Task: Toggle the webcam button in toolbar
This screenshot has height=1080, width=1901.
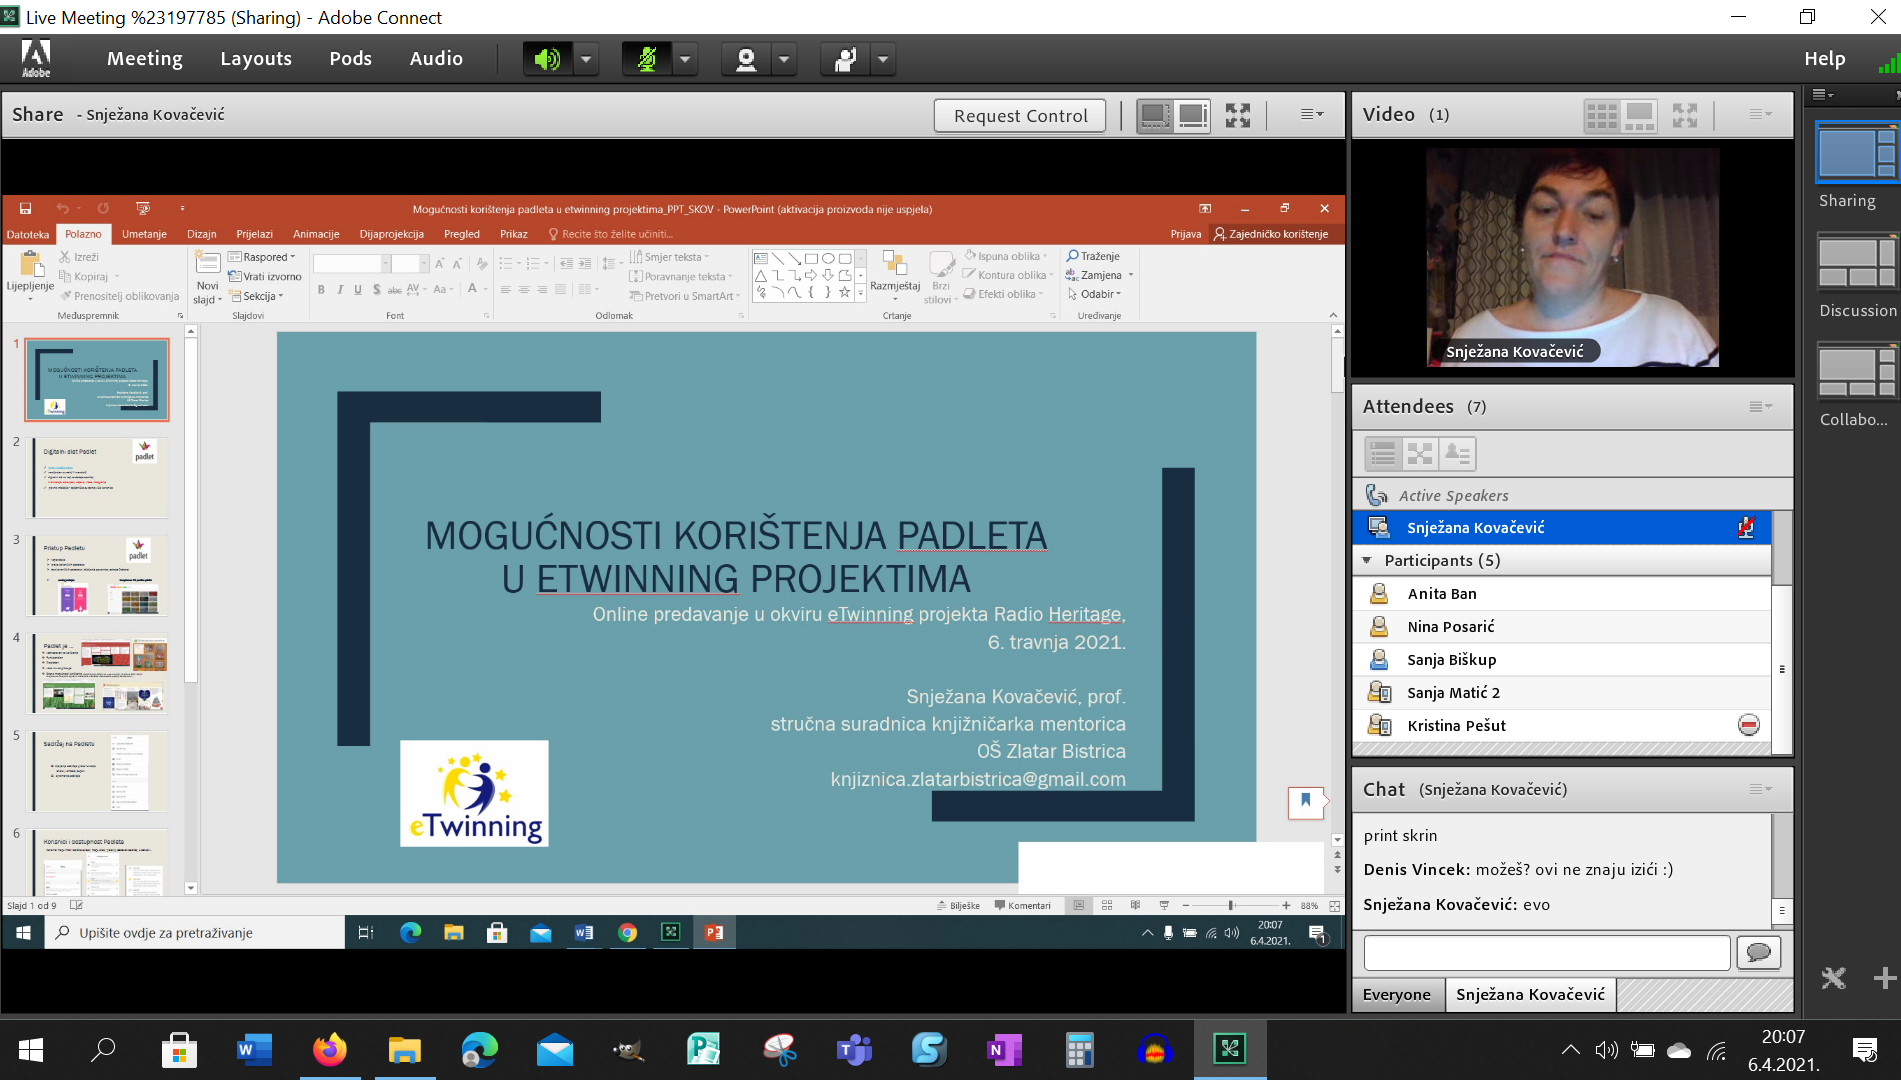Action: click(745, 59)
